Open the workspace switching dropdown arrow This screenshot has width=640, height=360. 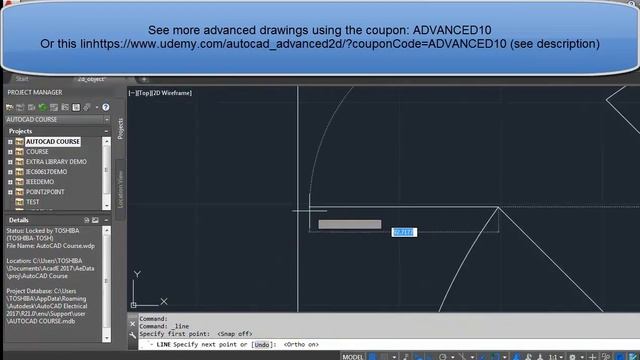point(582,357)
